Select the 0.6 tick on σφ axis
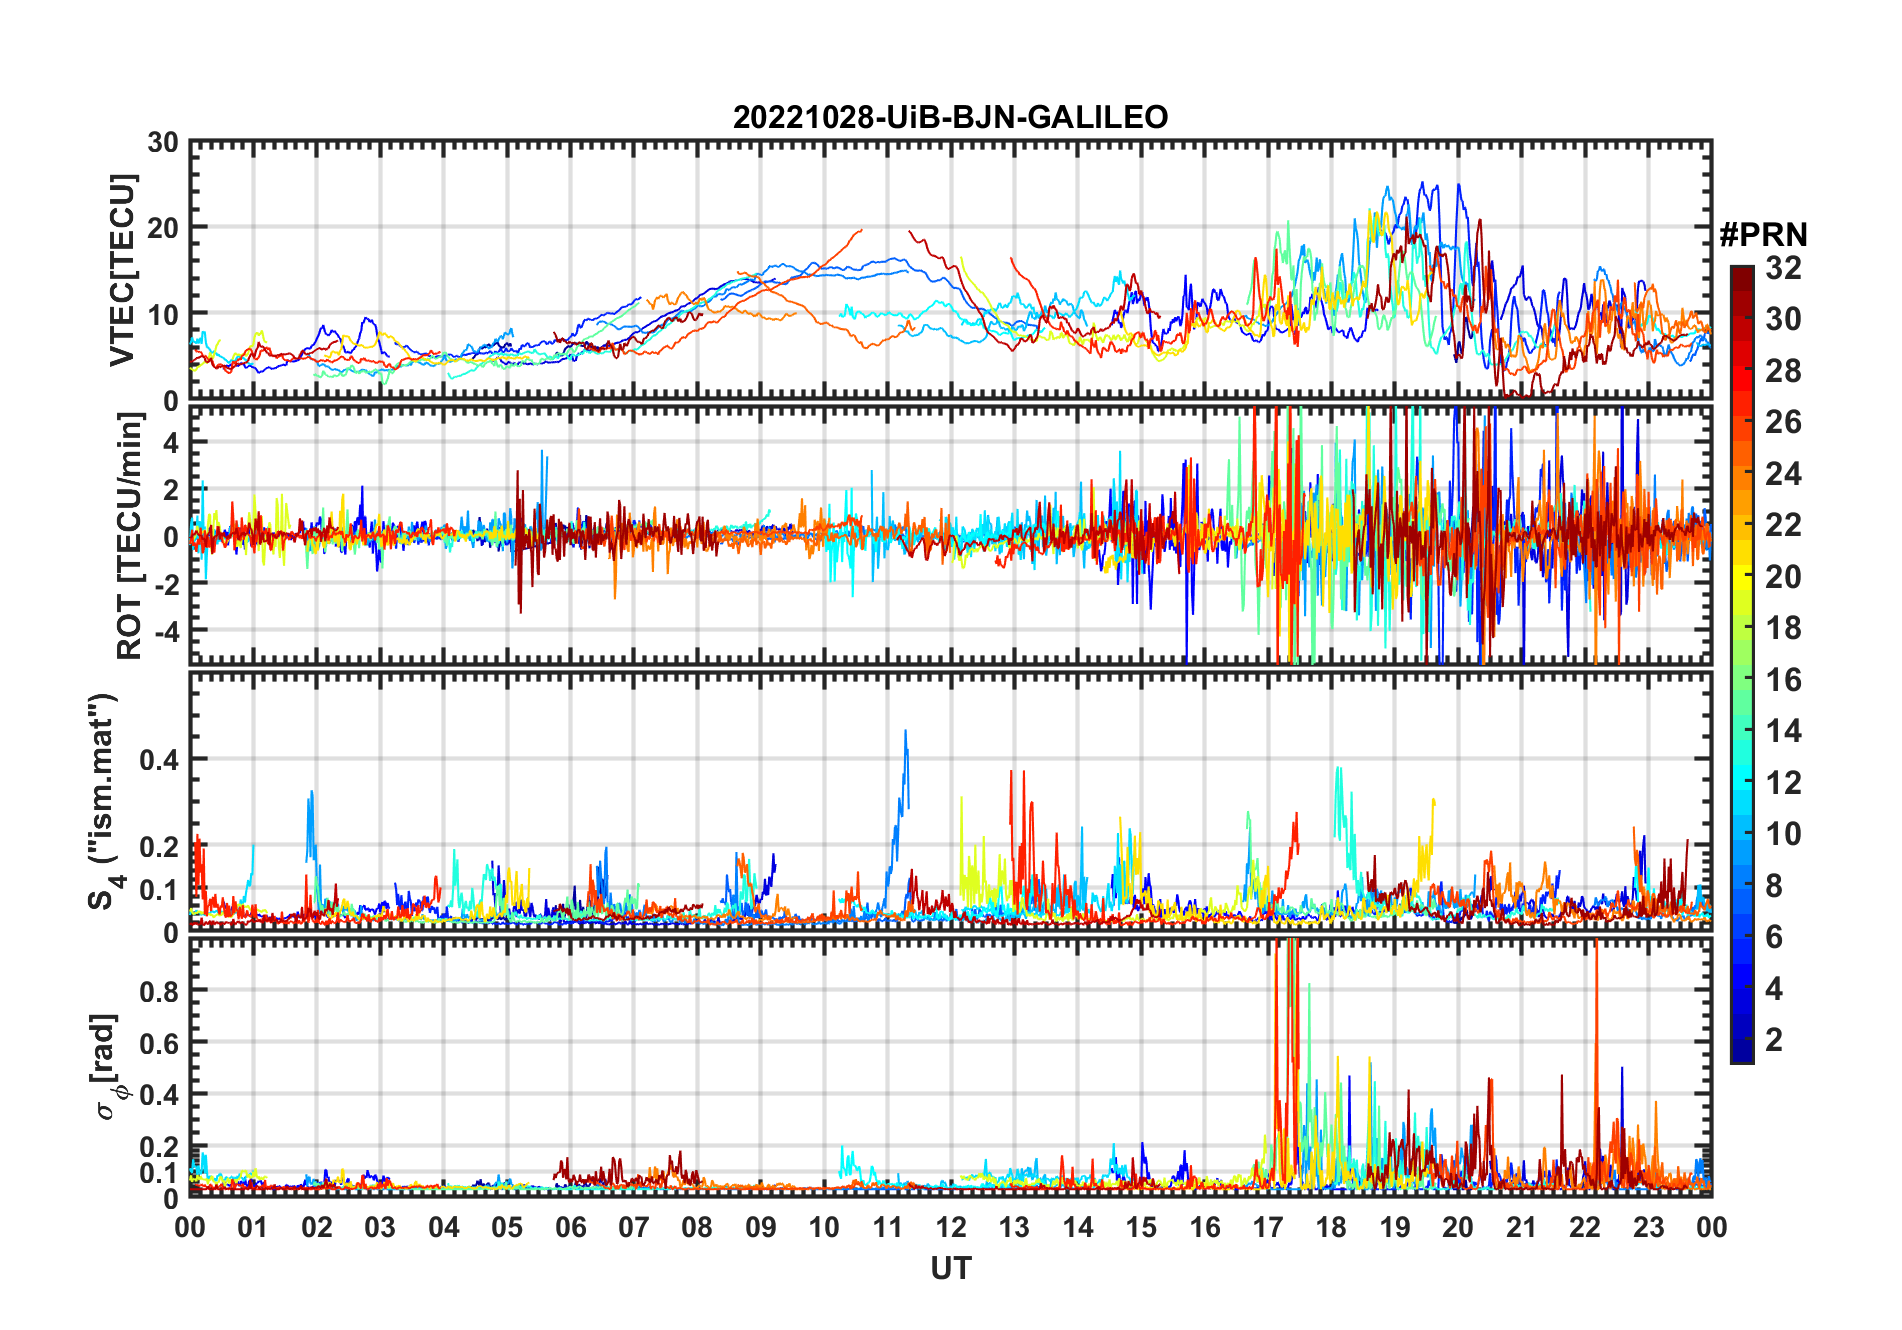The height and width of the screenshot is (1330, 1902). click(x=159, y=1043)
